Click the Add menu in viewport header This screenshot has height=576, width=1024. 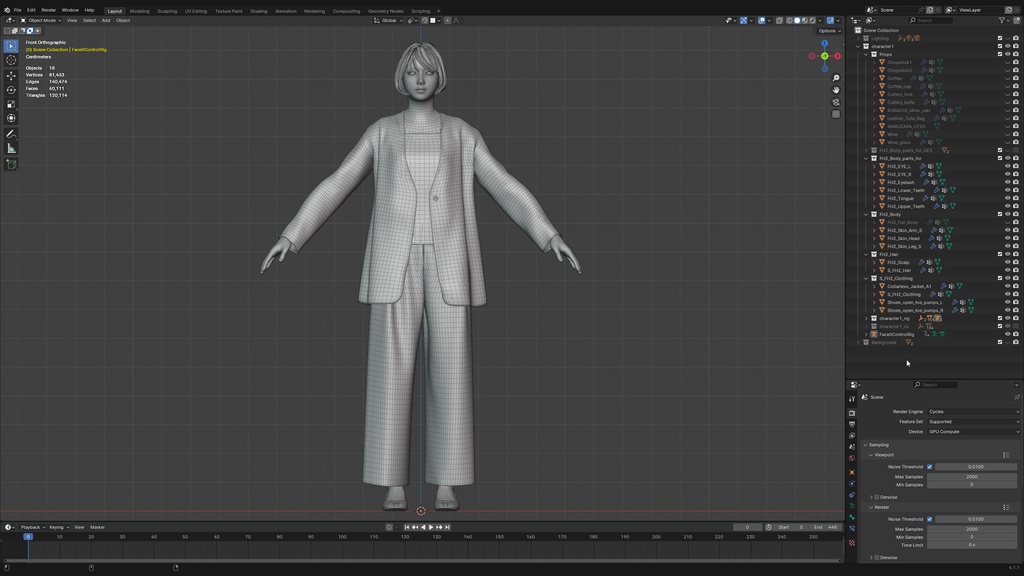(106, 20)
